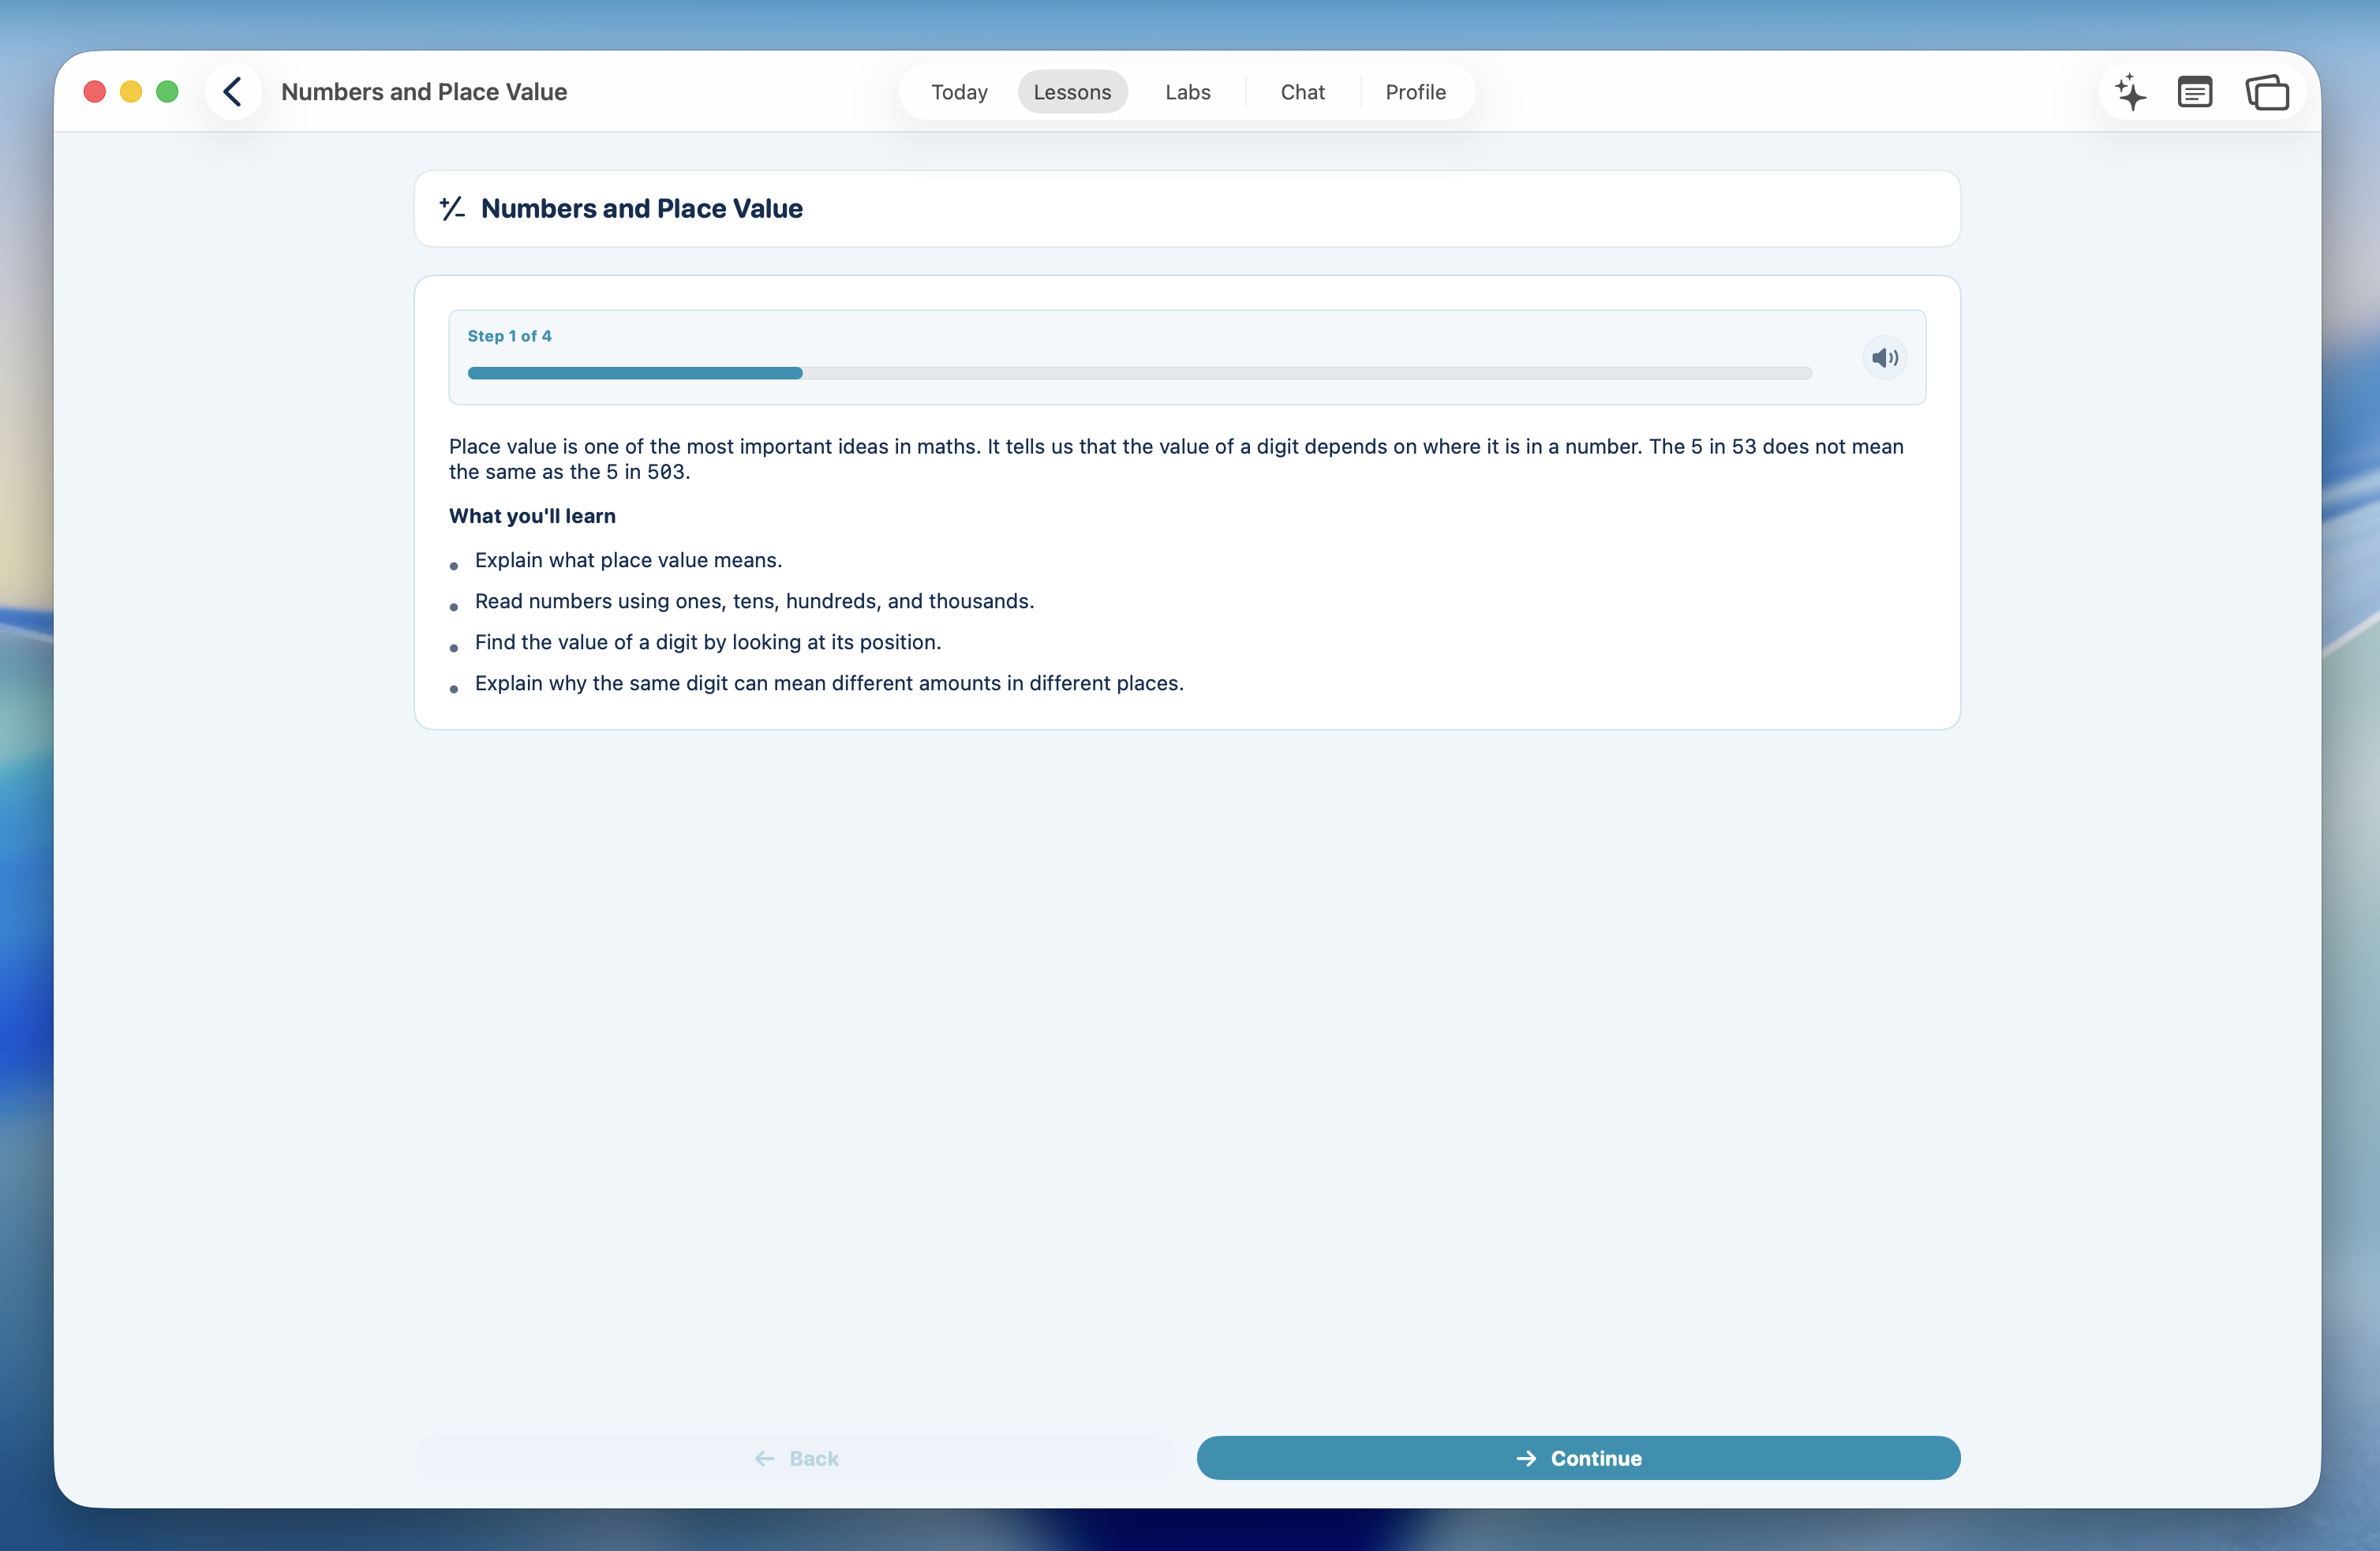This screenshot has width=2380, height=1551.
Task: Select bullet Find the value of a digit
Action: tap(707, 642)
